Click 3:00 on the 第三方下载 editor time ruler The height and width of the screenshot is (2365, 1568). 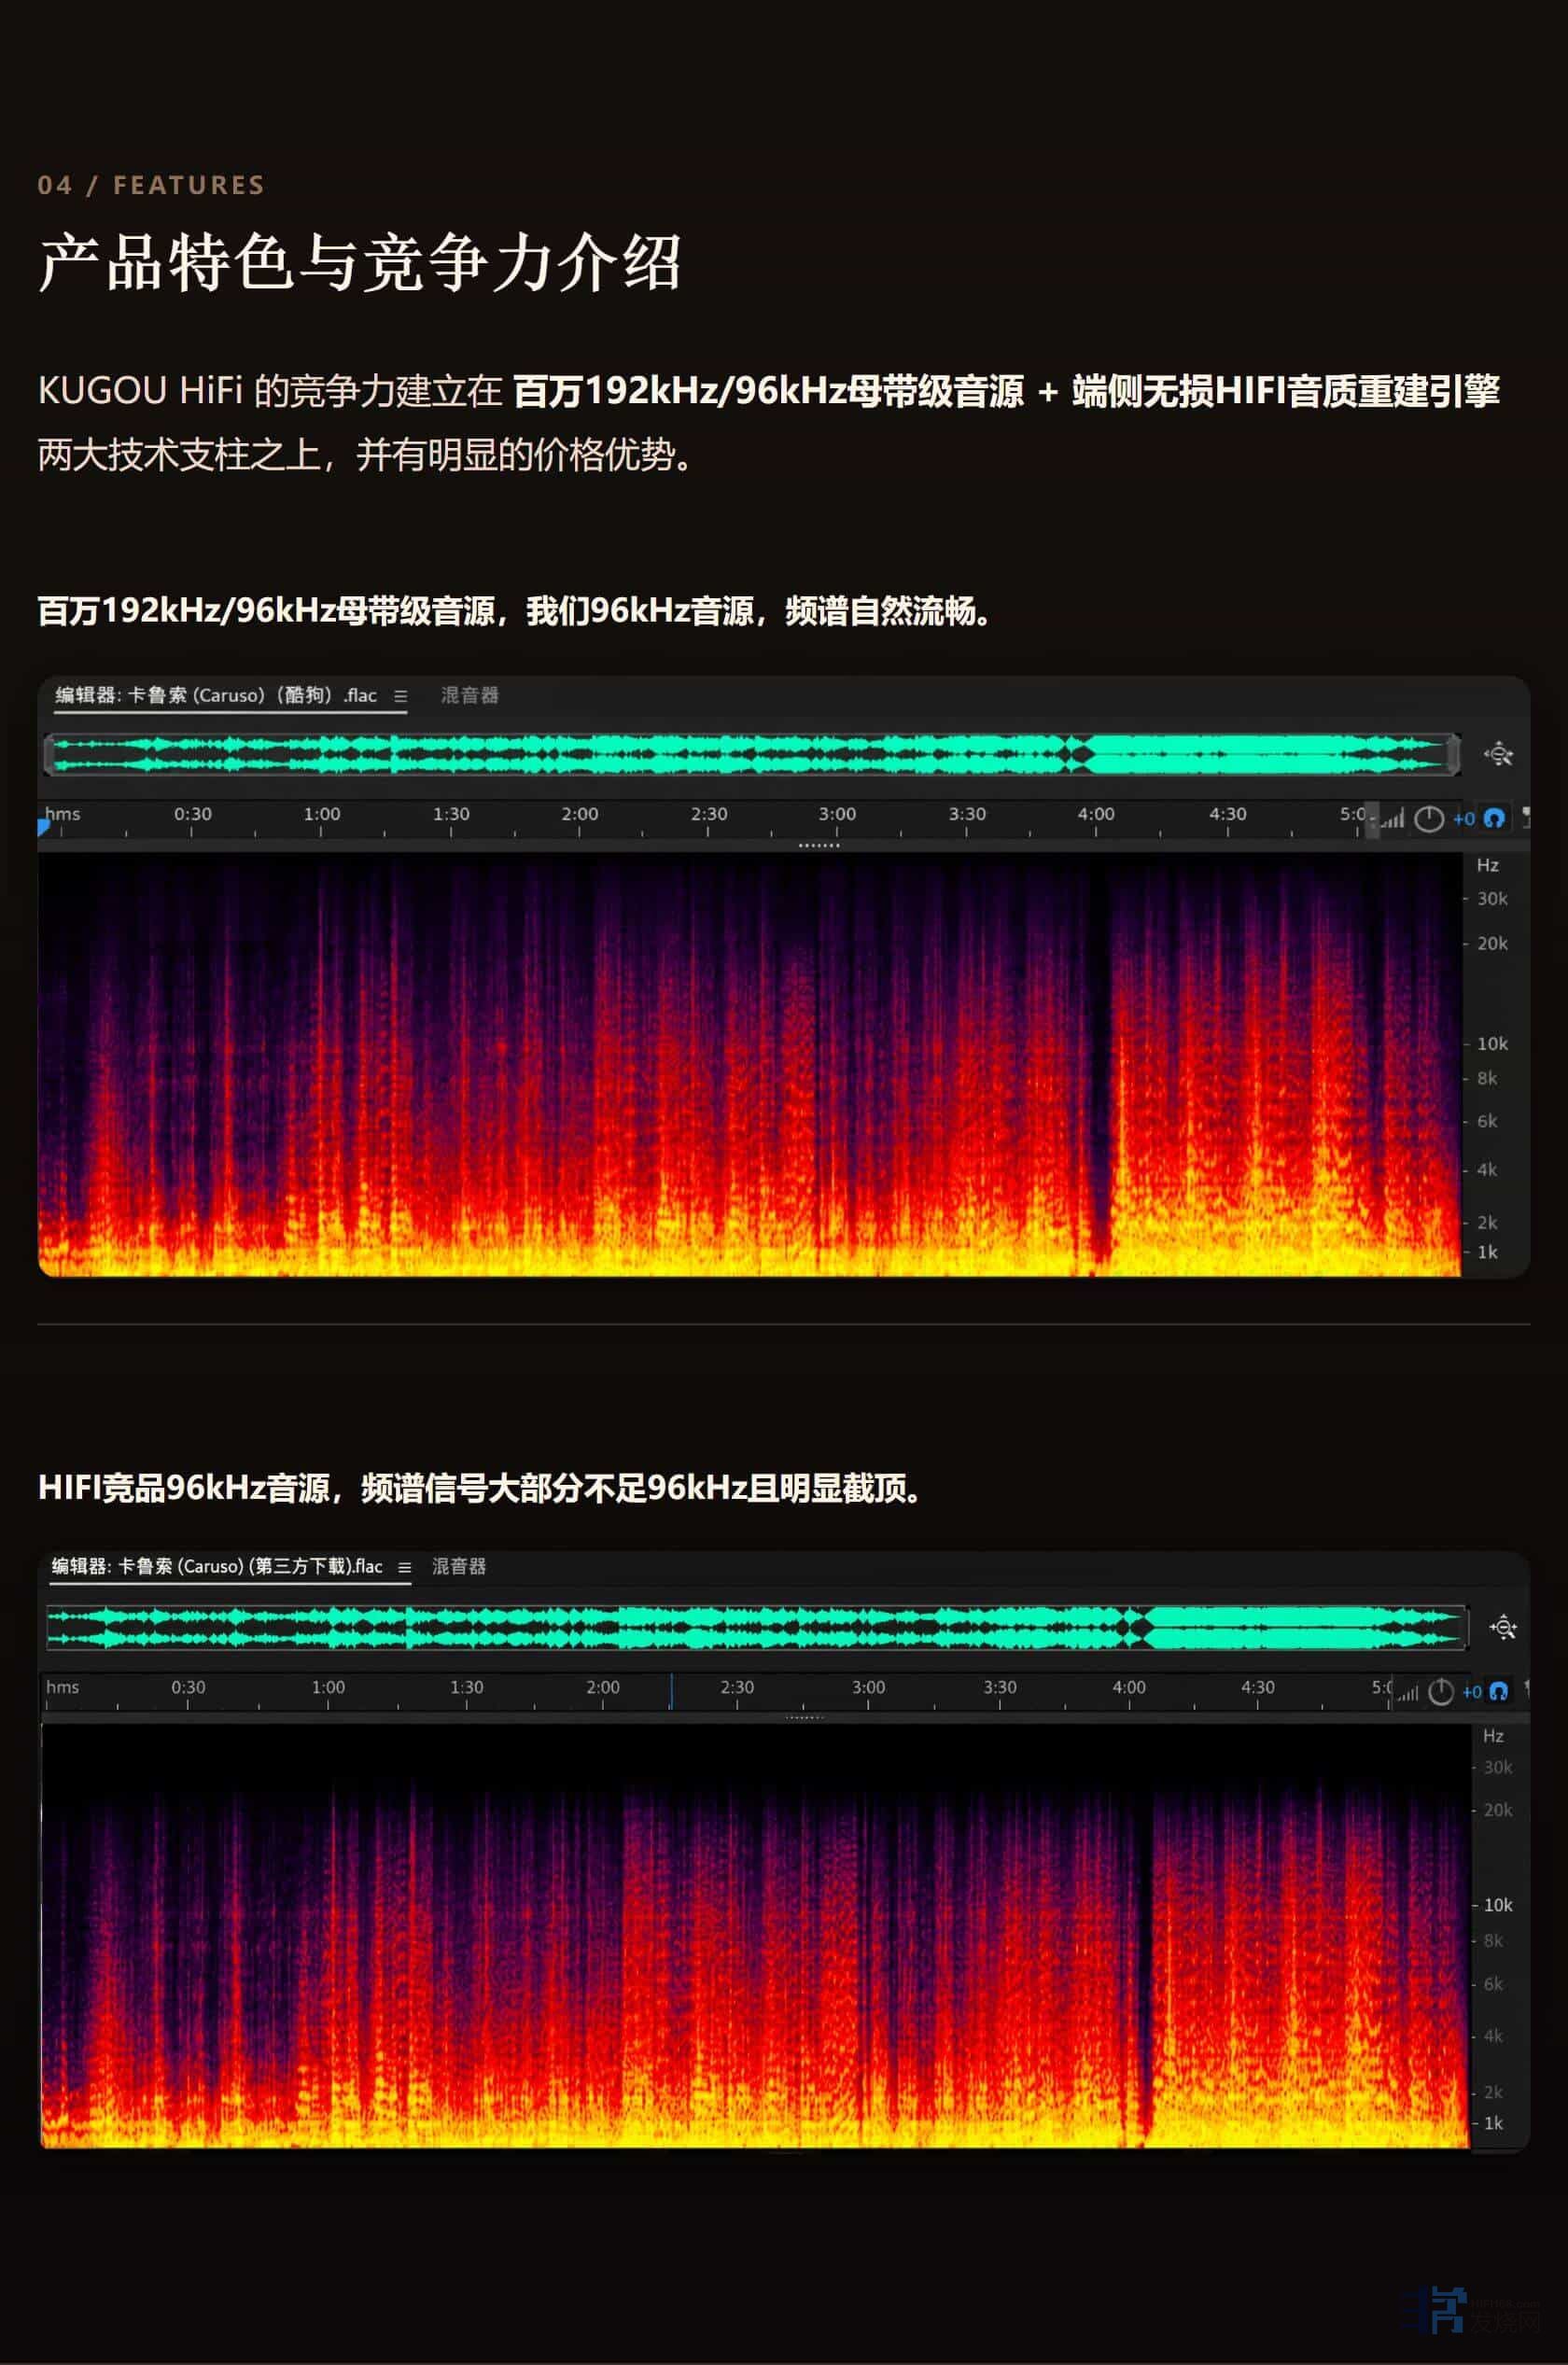coord(868,1687)
